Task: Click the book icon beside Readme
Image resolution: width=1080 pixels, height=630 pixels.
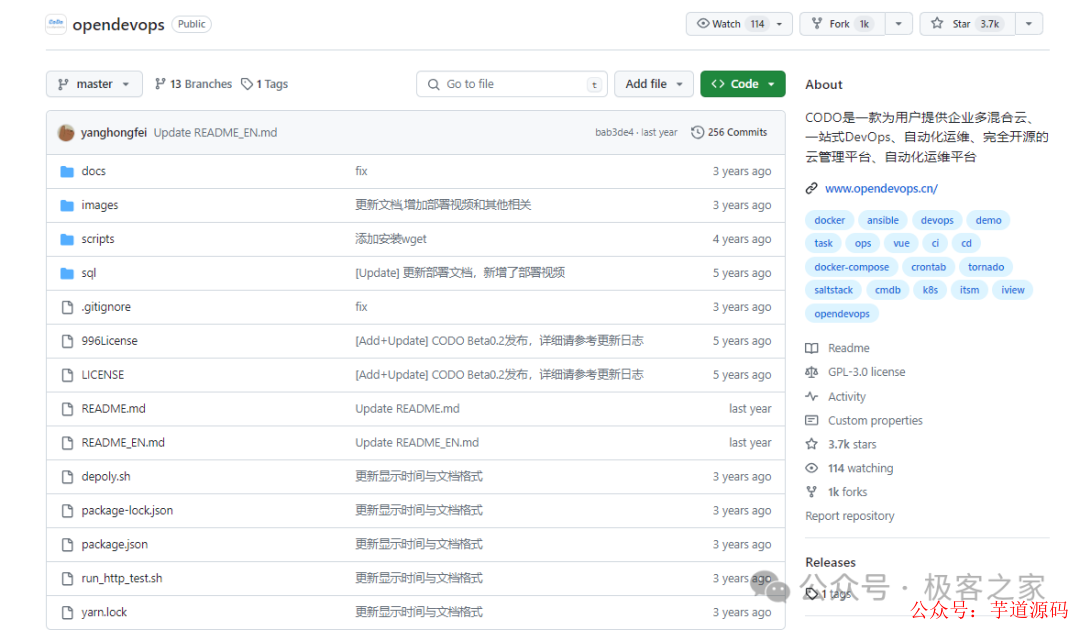Action: coord(812,348)
